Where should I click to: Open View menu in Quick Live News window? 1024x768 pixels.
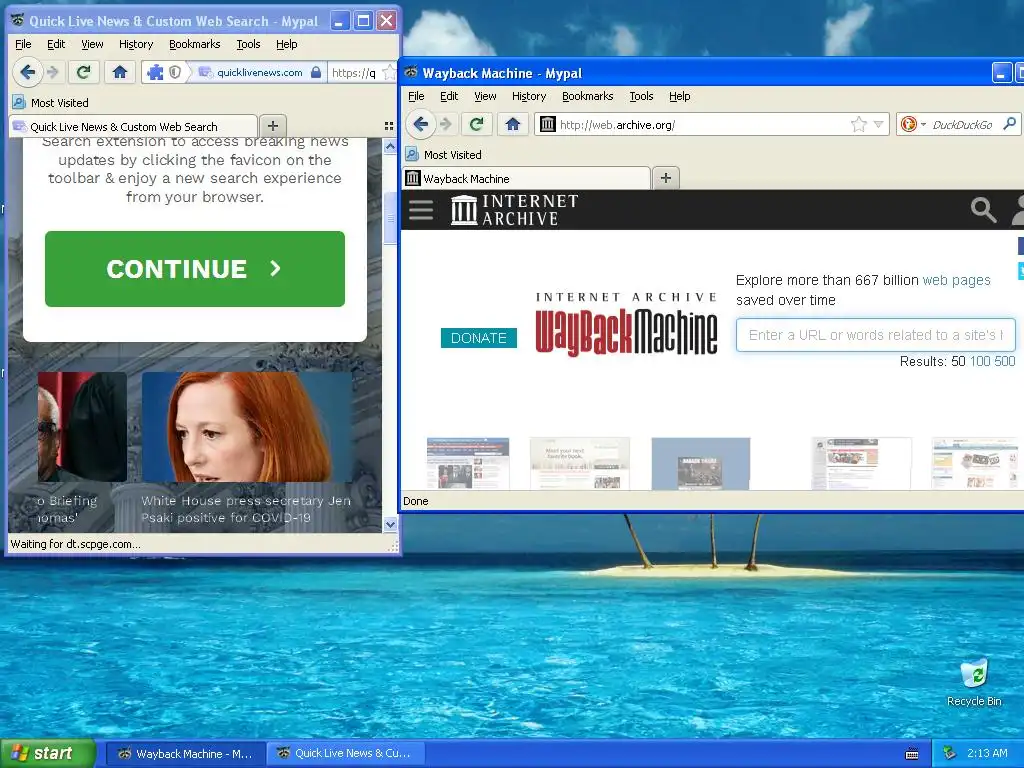tap(92, 44)
